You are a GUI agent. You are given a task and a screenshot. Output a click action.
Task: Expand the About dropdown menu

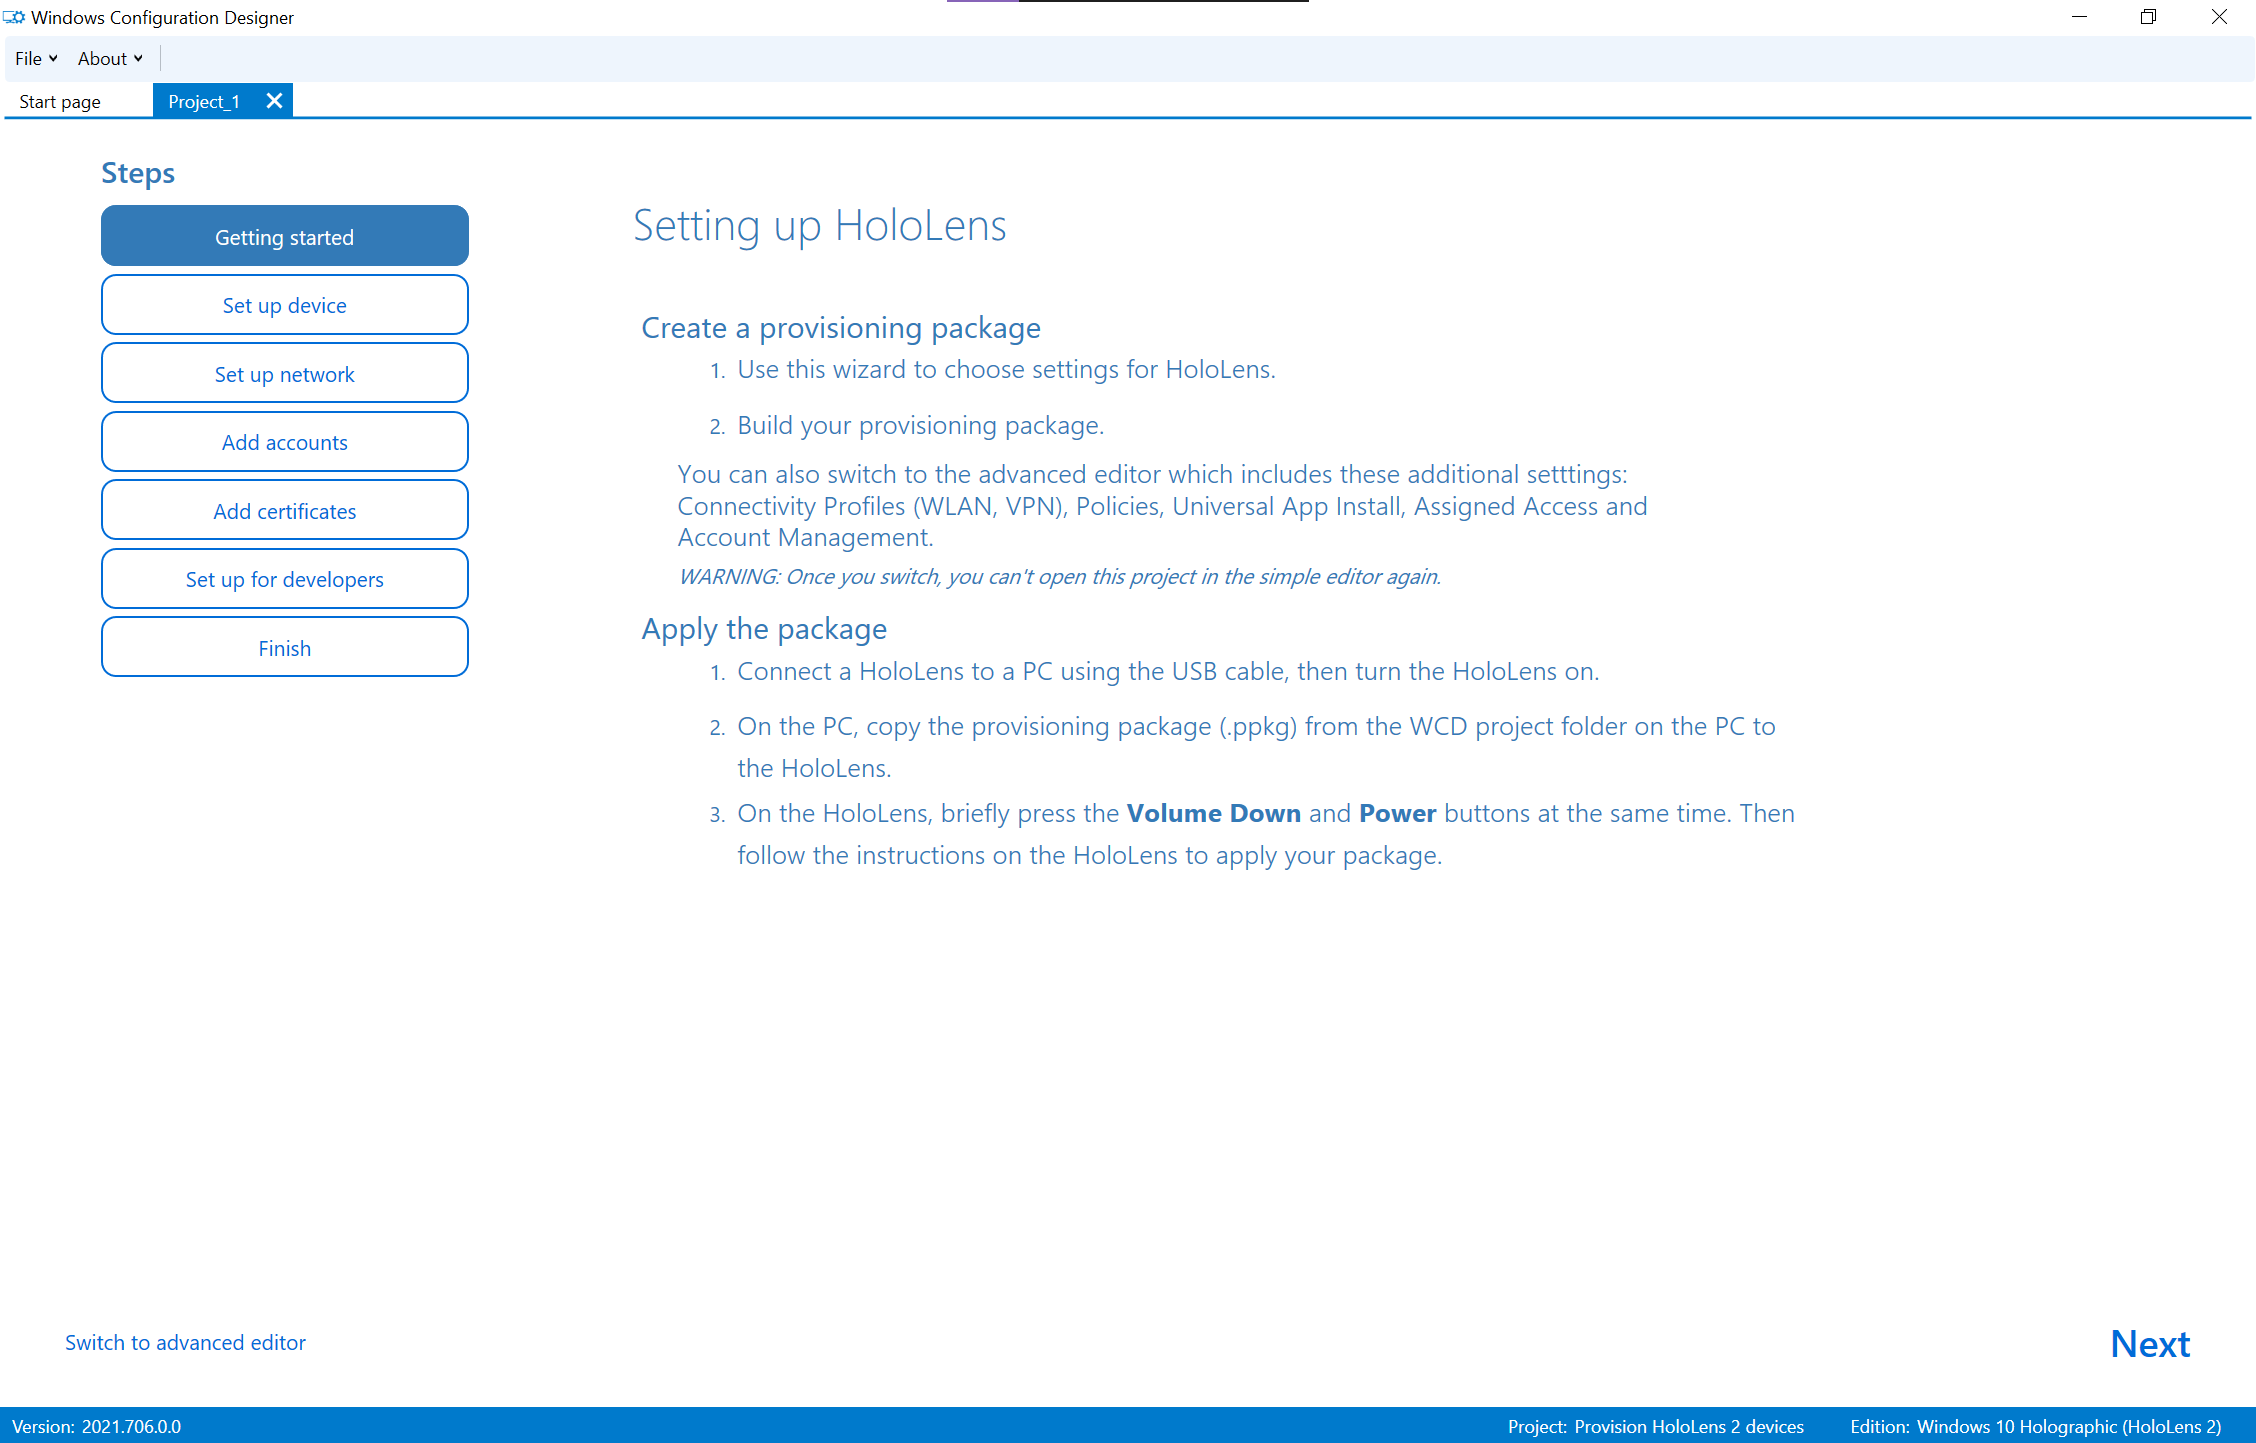point(105,58)
